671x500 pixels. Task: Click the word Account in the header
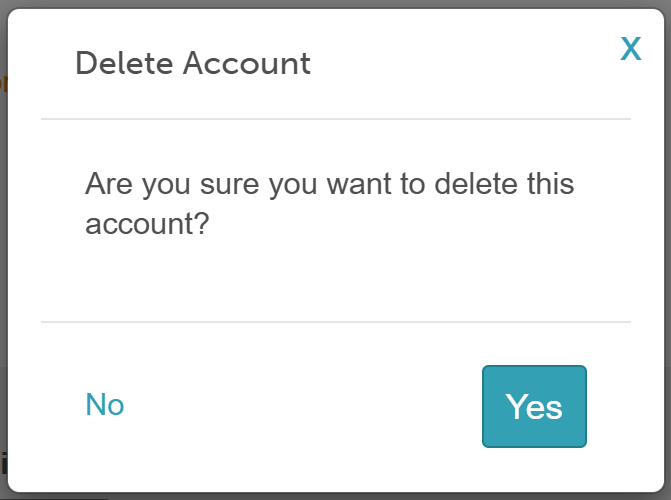247,63
